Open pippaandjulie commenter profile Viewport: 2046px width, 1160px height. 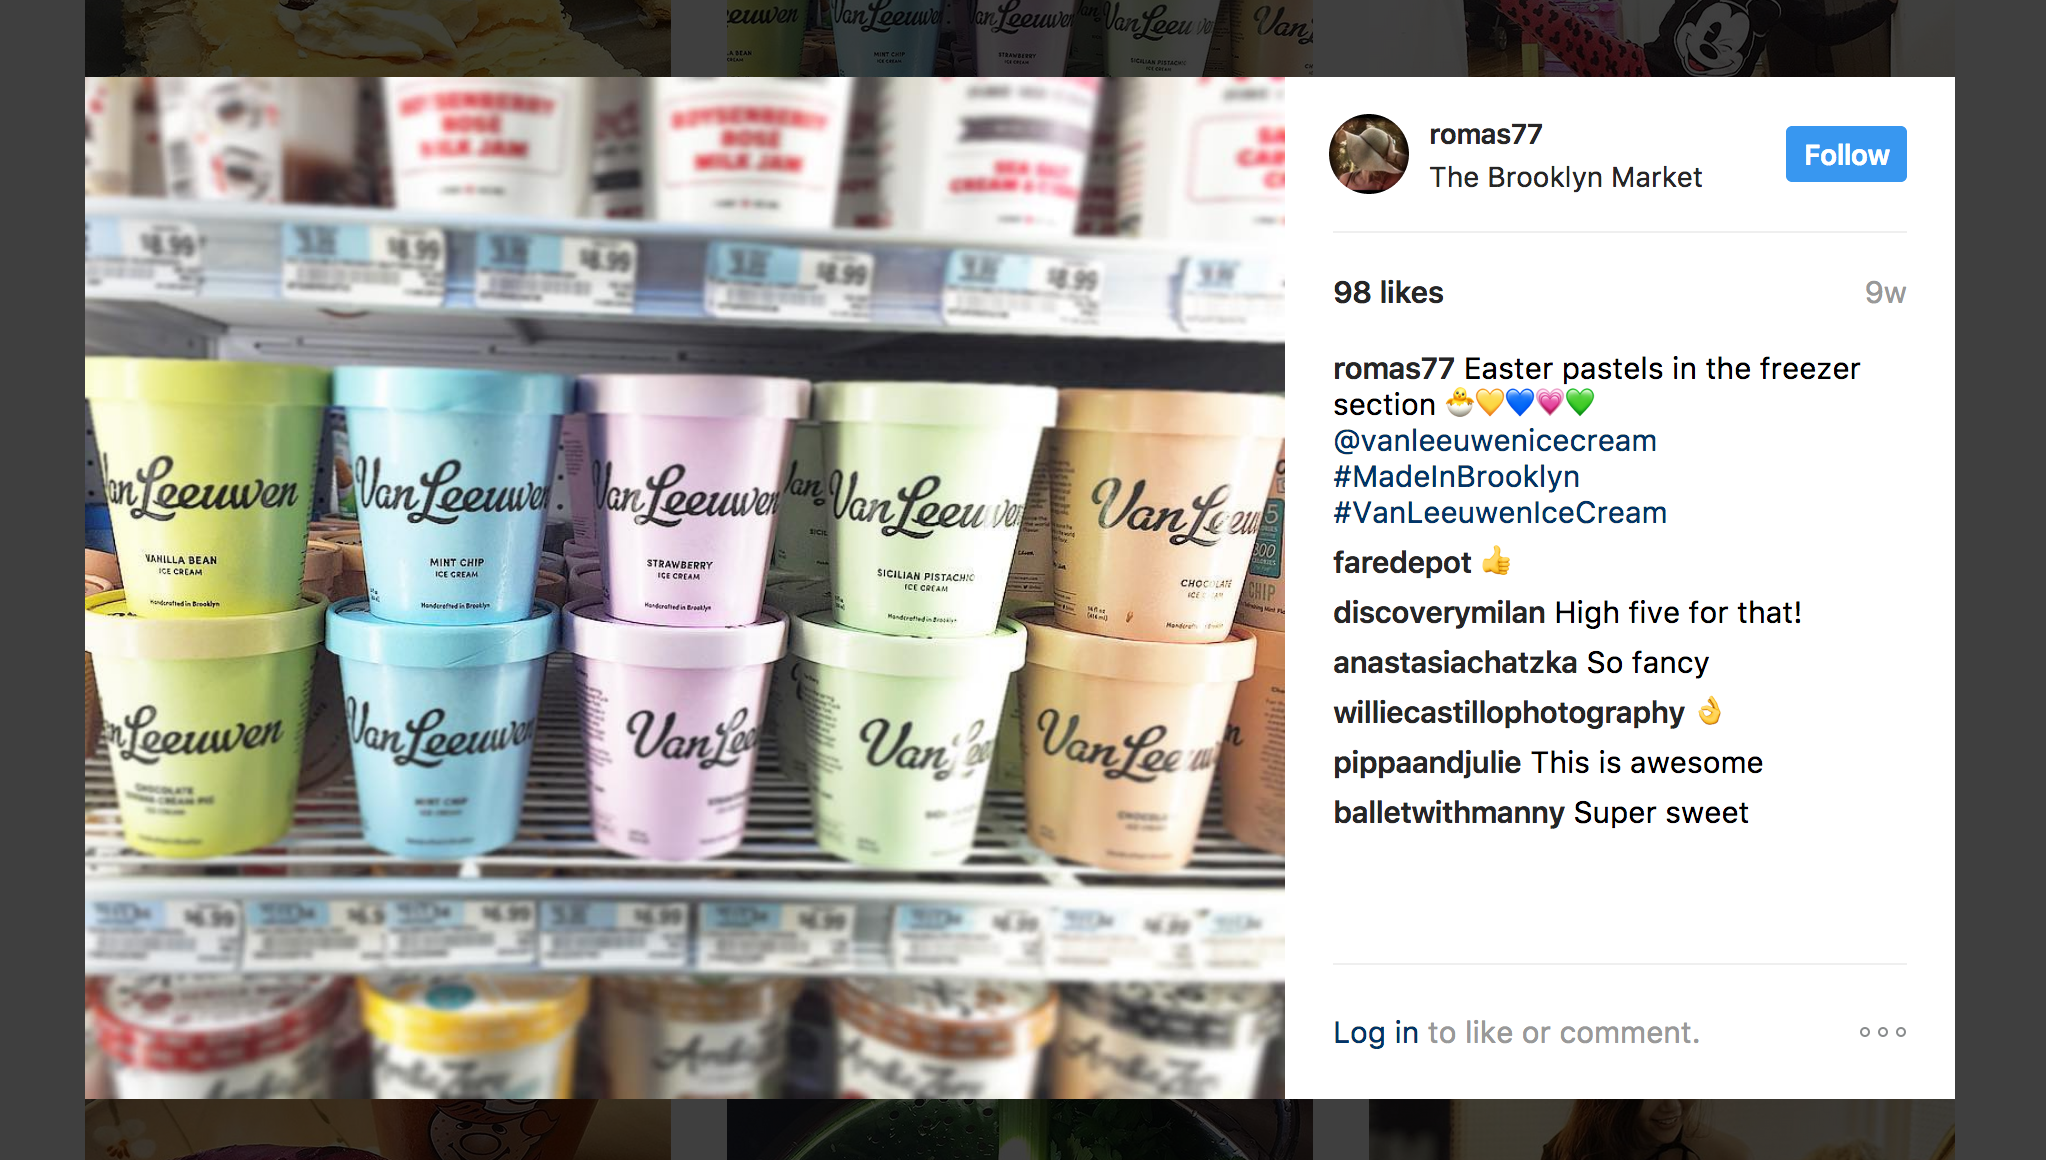tap(1427, 762)
